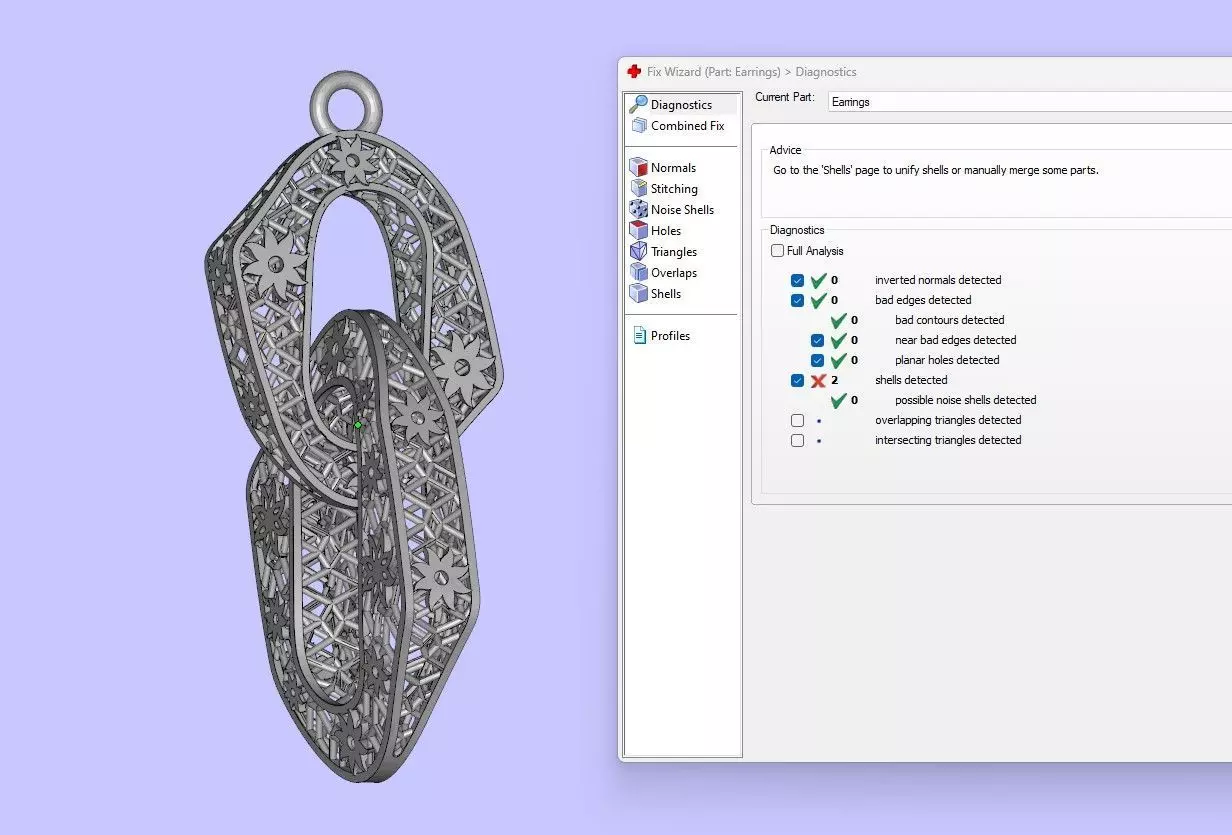Switch to the Normals page
The height and width of the screenshot is (835, 1232).
[x=673, y=168]
